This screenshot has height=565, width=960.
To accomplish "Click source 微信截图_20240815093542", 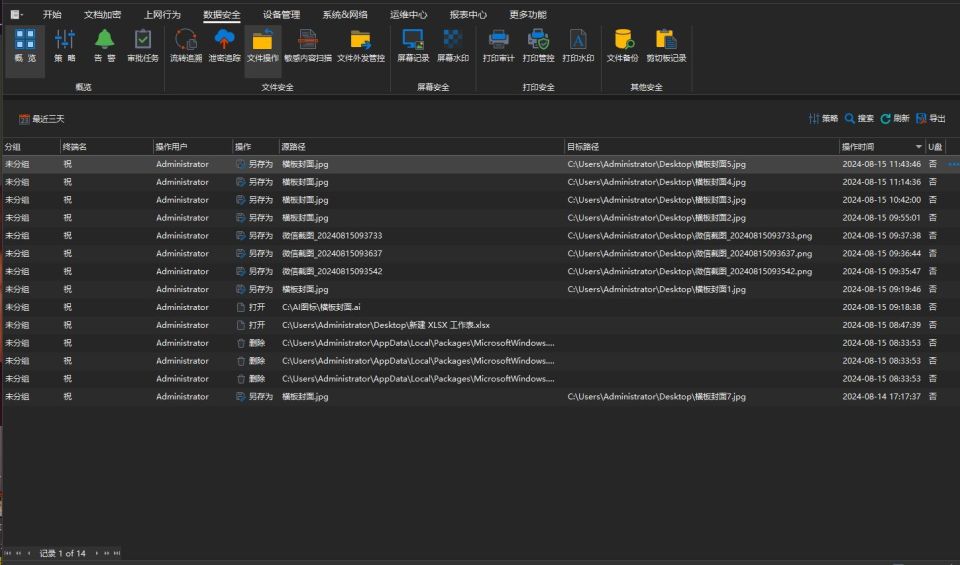I will pyautogui.click(x=332, y=271).
